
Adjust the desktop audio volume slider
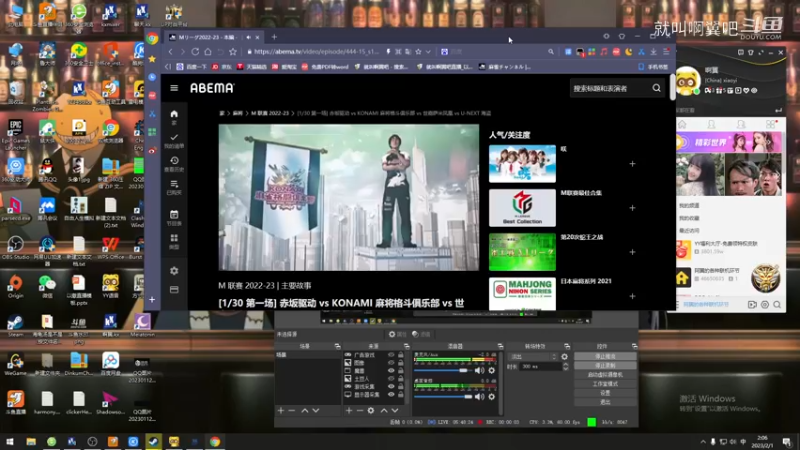coord(443,396)
